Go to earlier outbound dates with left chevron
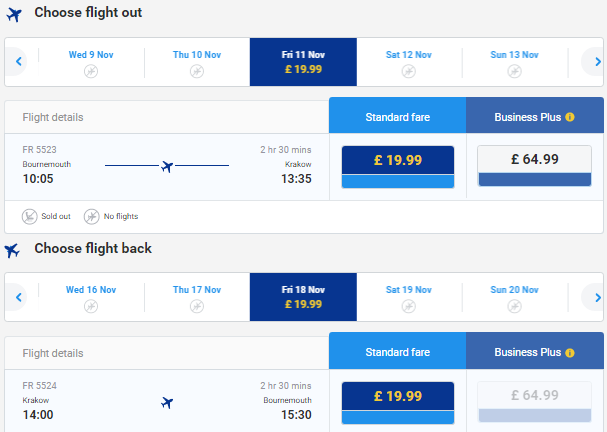This screenshot has height=432, width=607. tap(18, 62)
